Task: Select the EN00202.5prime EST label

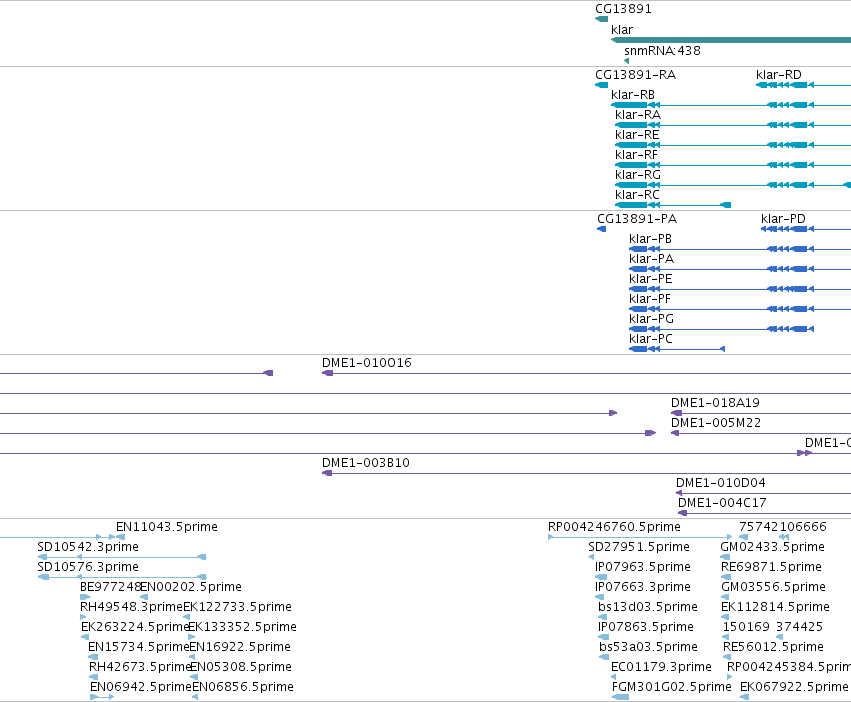Action: (190, 587)
